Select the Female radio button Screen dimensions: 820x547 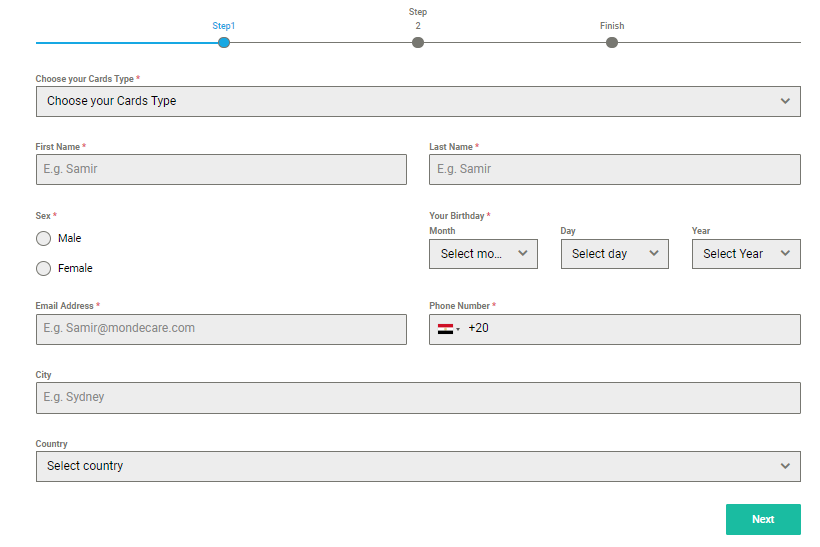[43, 268]
